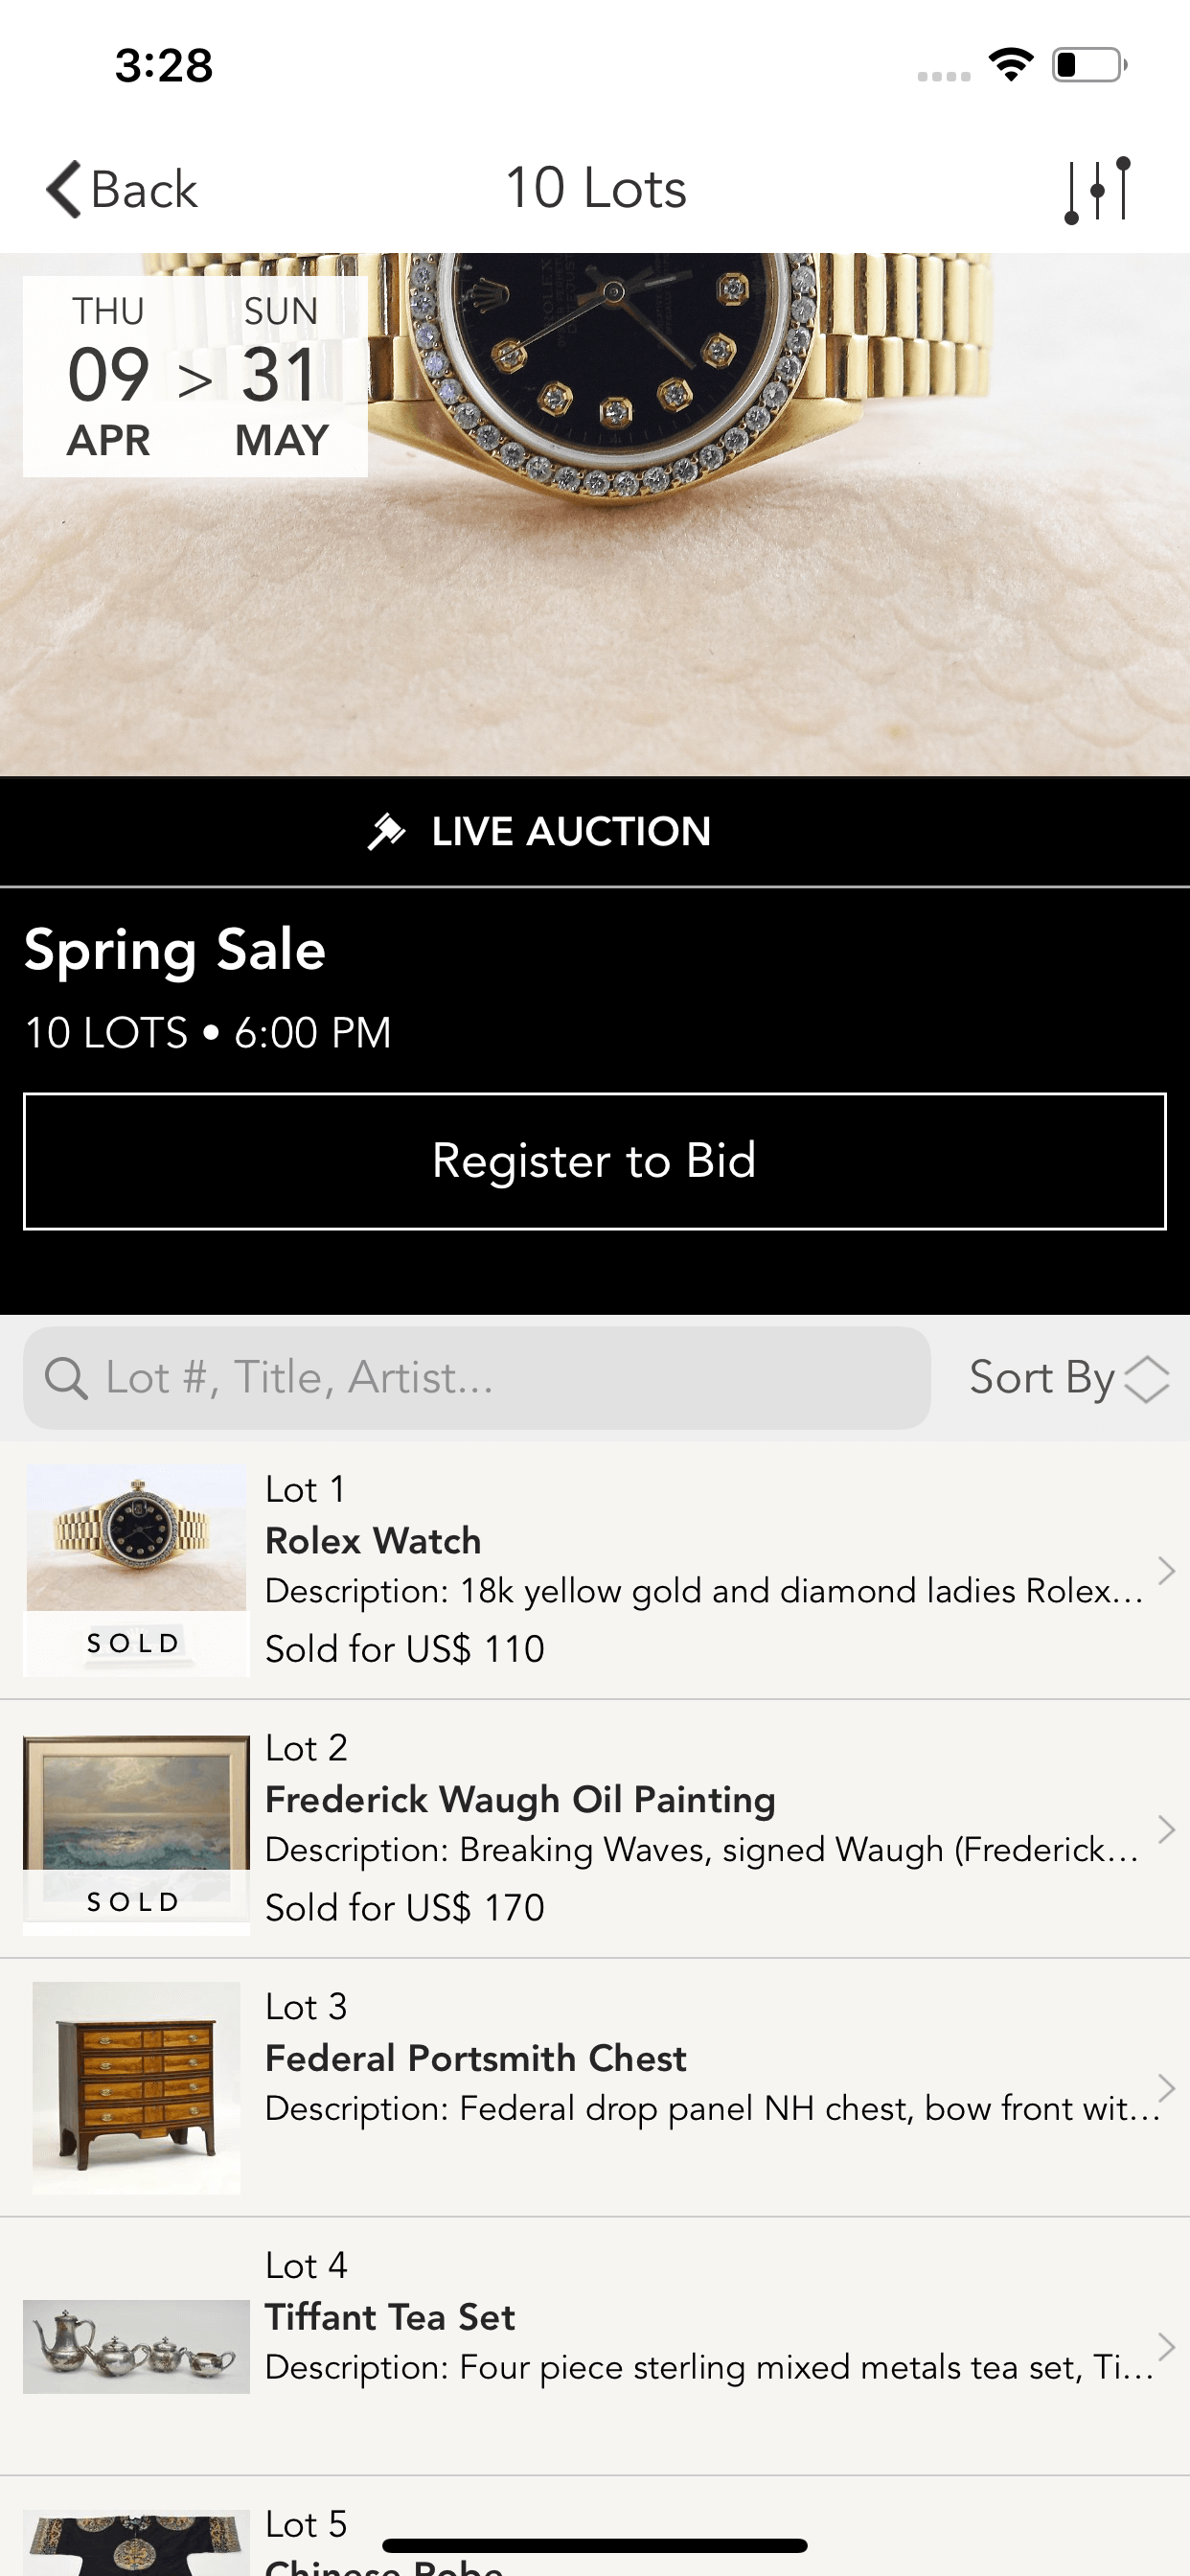Open Tiffant Tea Set thumbnail
This screenshot has height=2576, width=1190.
(136, 2346)
